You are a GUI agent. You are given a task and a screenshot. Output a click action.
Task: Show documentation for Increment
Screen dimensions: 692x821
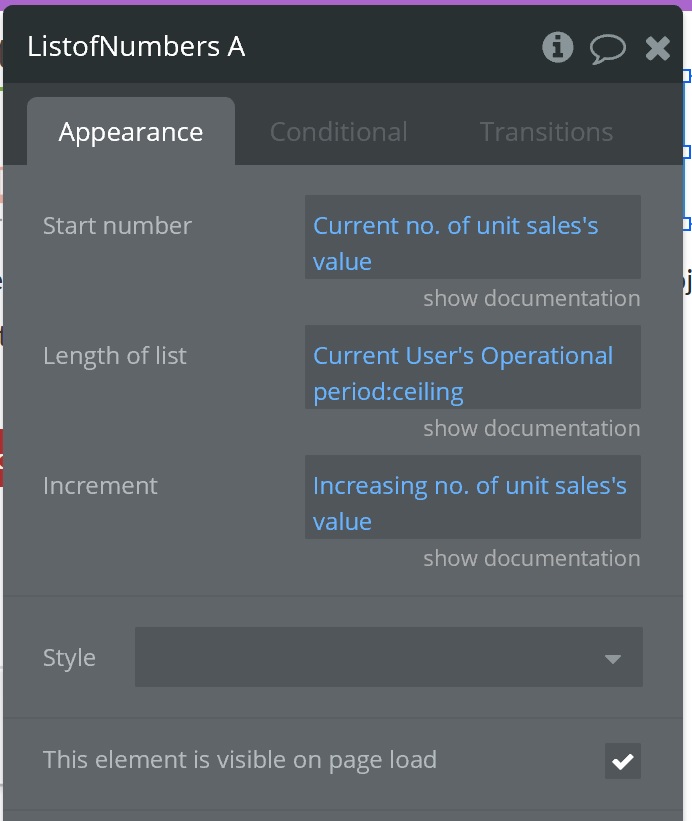(x=531, y=558)
